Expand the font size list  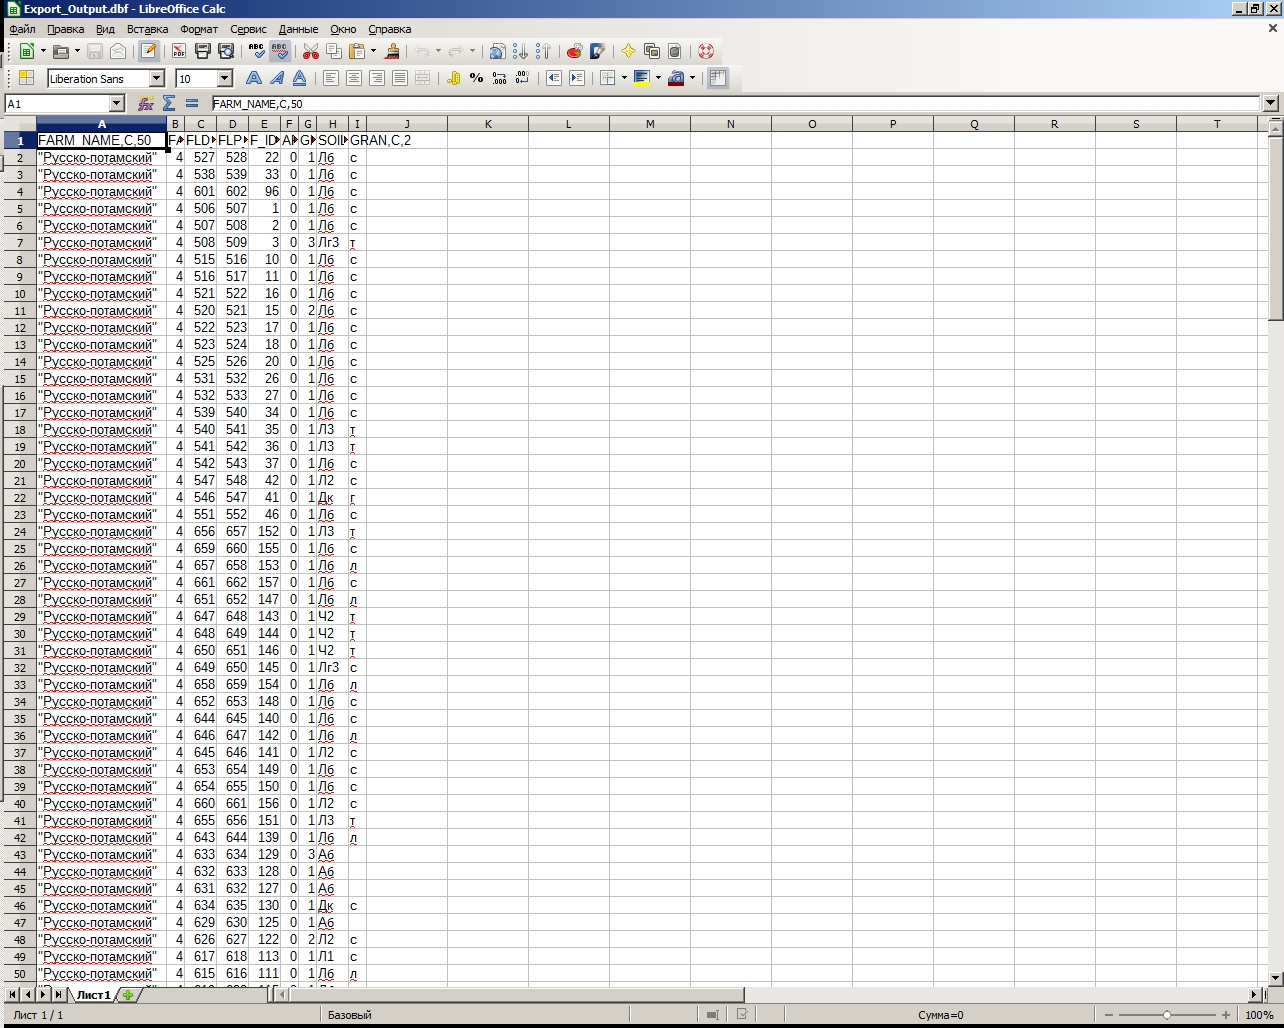(225, 78)
